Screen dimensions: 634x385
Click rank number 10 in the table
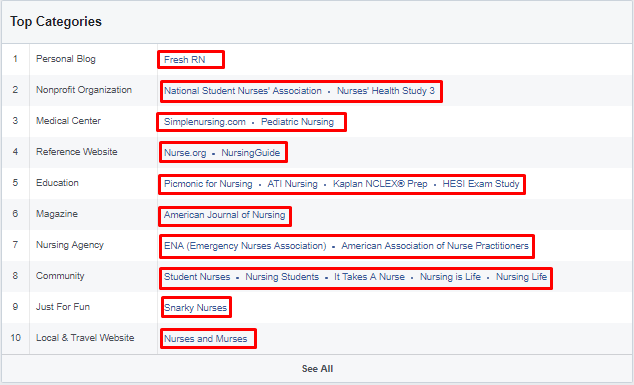pos(15,338)
